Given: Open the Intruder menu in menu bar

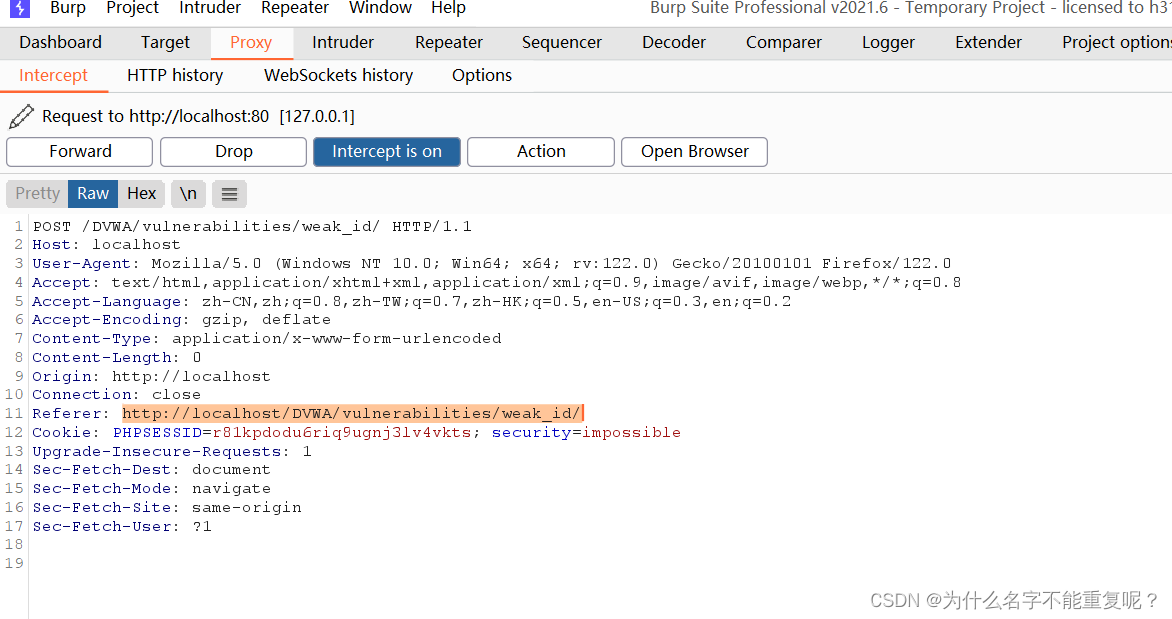Looking at the screenshot, I should (x=210, y=8).
